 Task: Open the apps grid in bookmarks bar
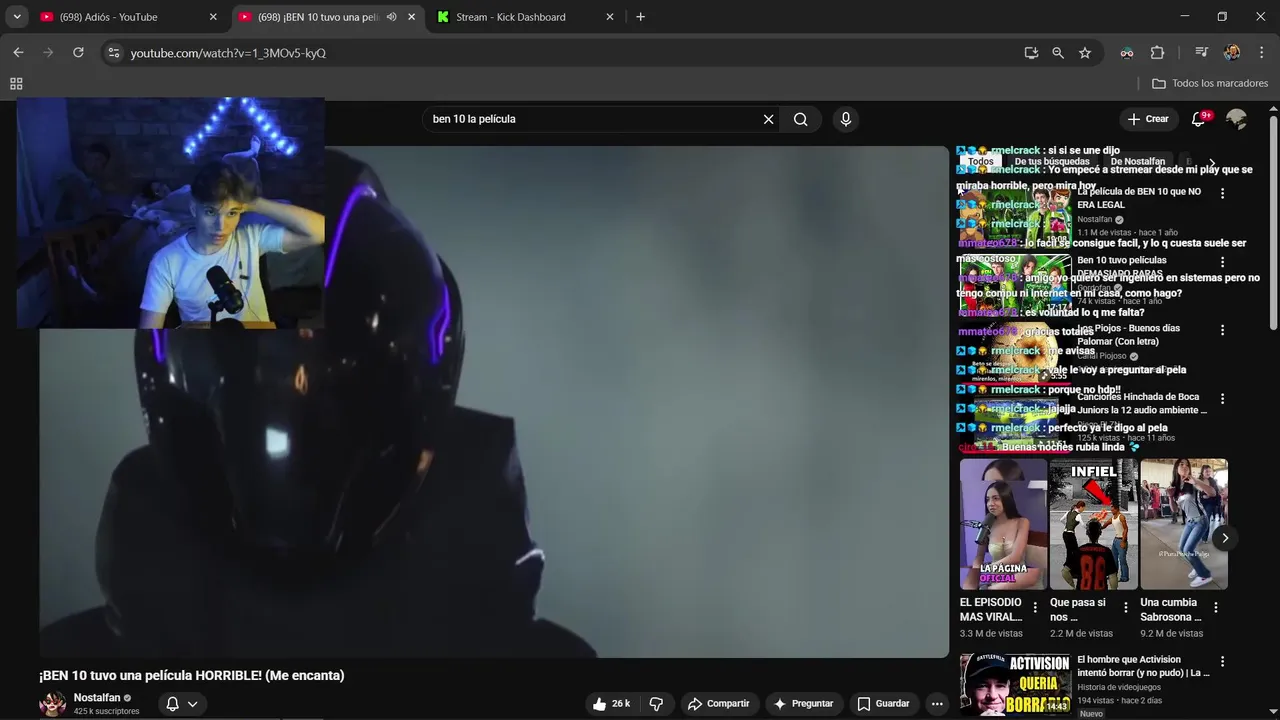(16, 84)
